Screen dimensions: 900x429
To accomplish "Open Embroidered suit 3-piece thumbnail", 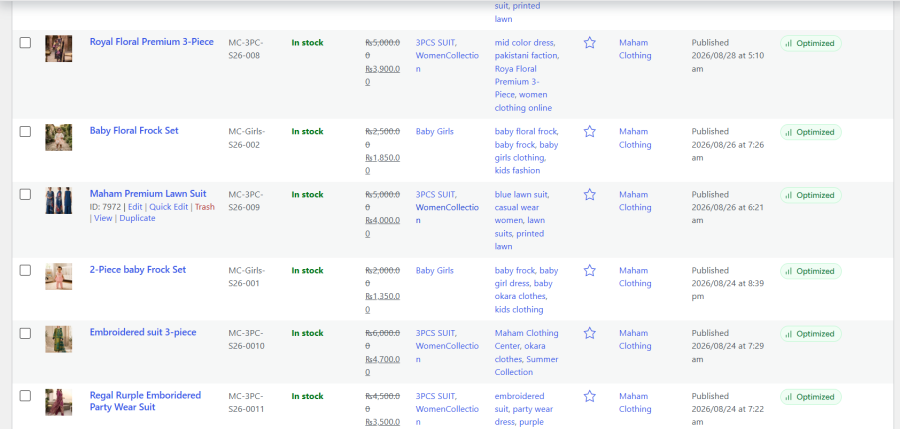I will (59, 339).
